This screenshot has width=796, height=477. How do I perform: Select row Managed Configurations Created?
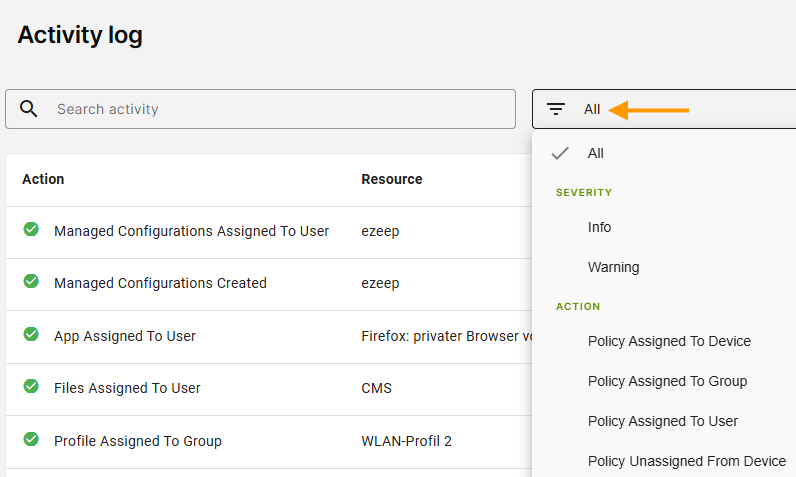tap(269, 284)
